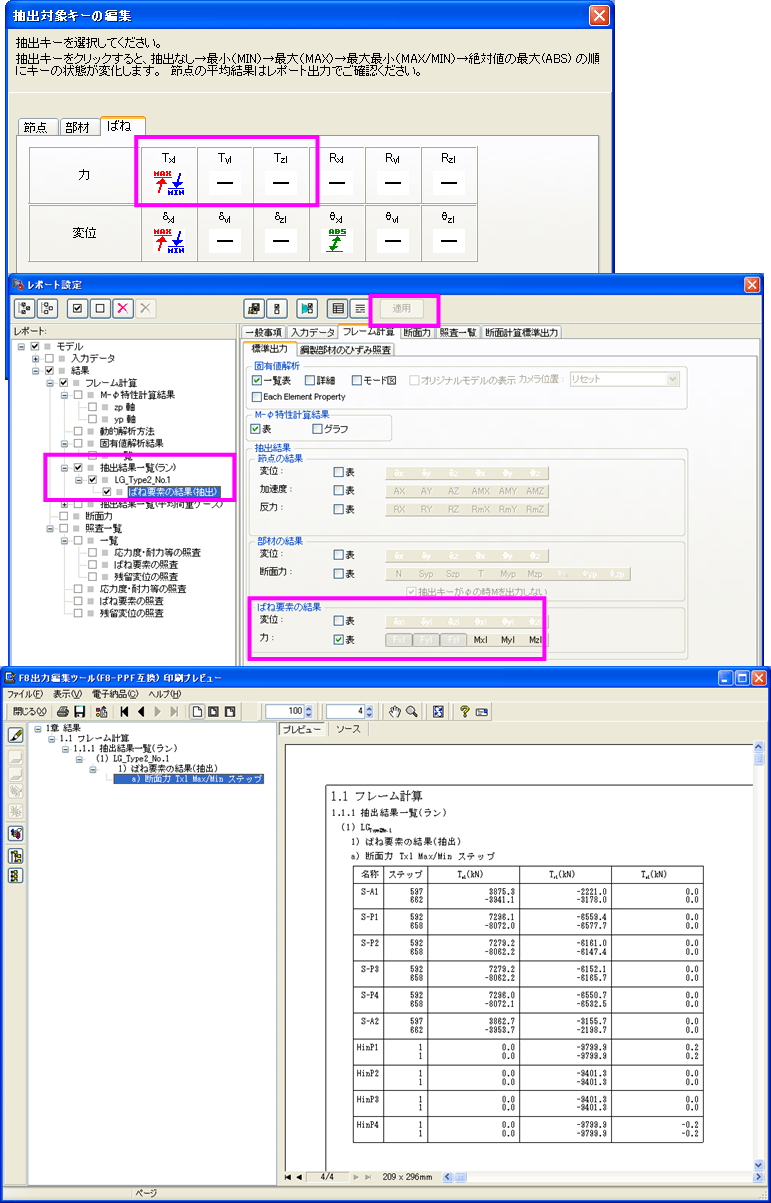Click the 適用 apply button
Viewport: 771px width, 1203px height.
[x=403, y=308]
